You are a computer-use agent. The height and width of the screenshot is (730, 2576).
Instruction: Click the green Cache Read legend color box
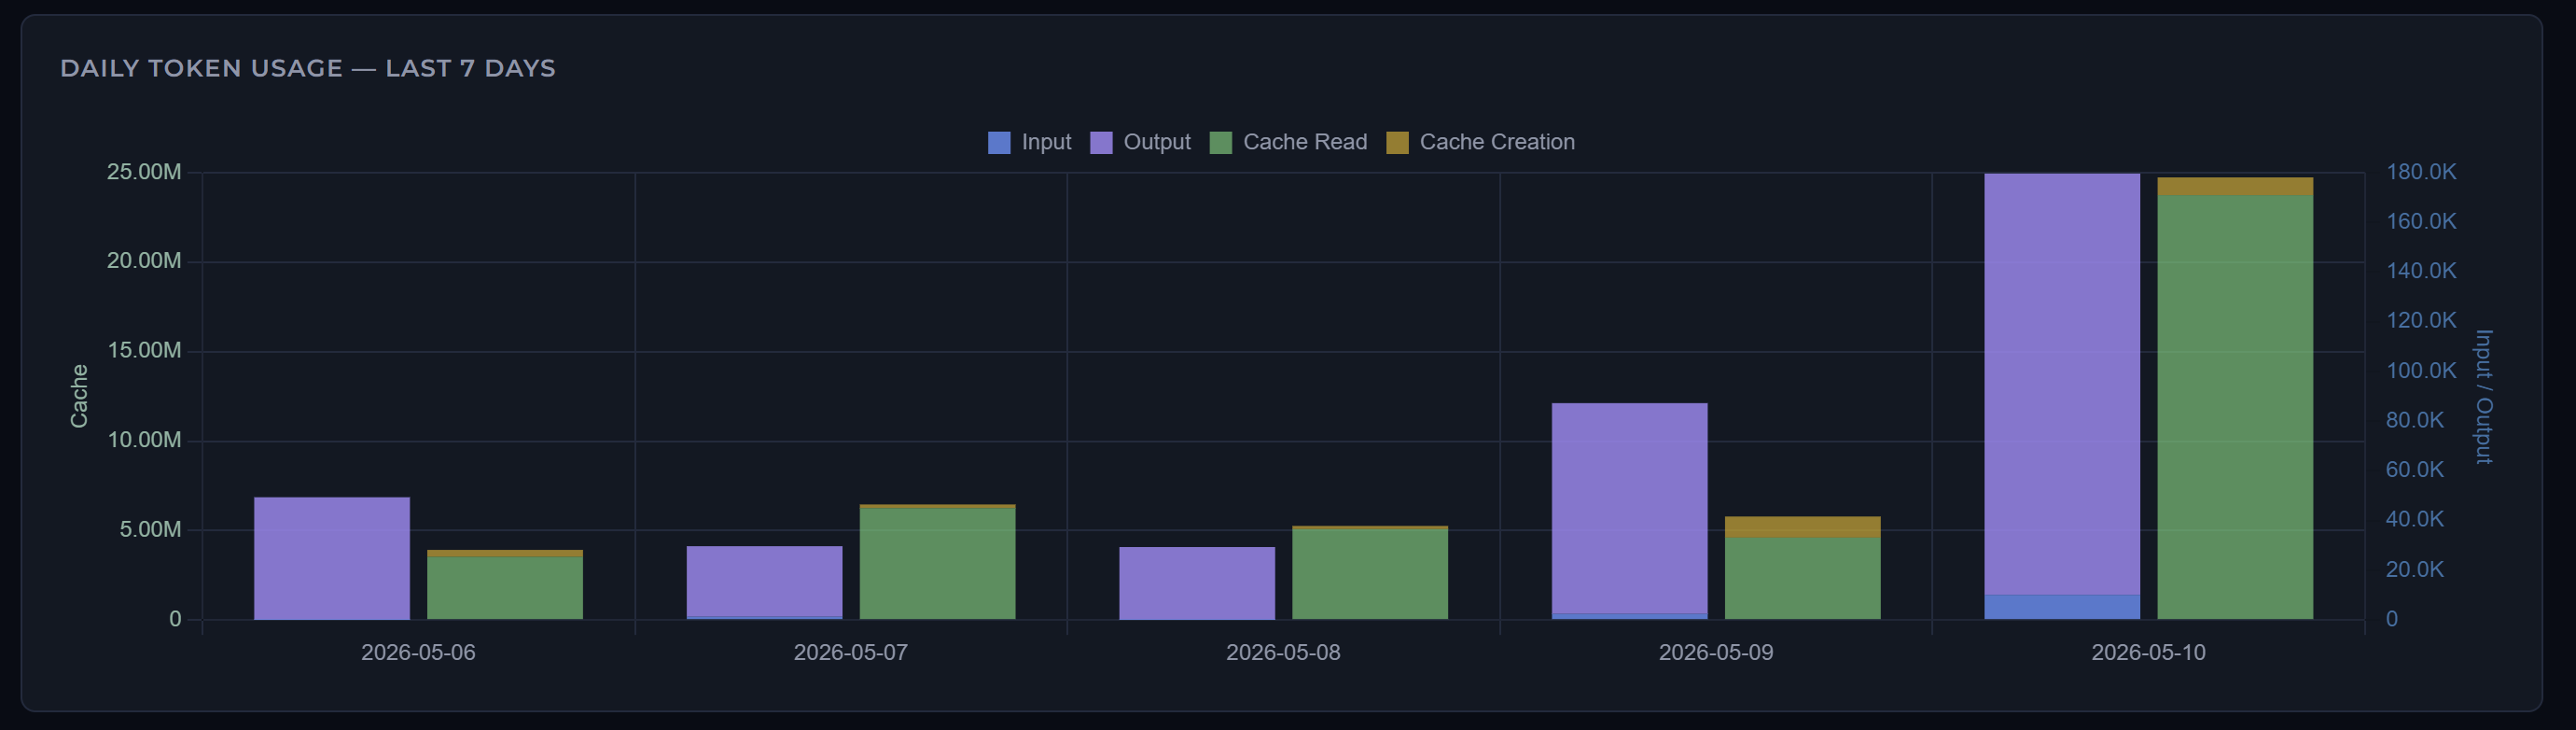(x=1221, y=142)
